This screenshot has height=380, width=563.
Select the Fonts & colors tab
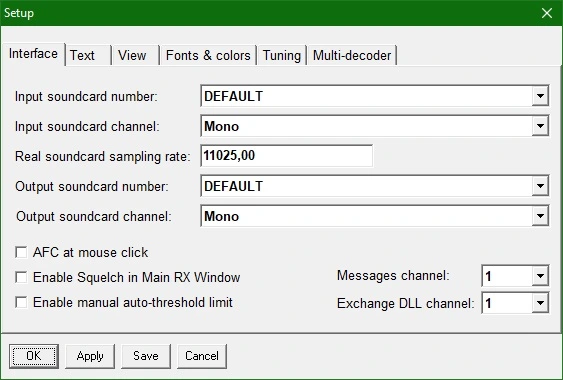click(208, 55)
